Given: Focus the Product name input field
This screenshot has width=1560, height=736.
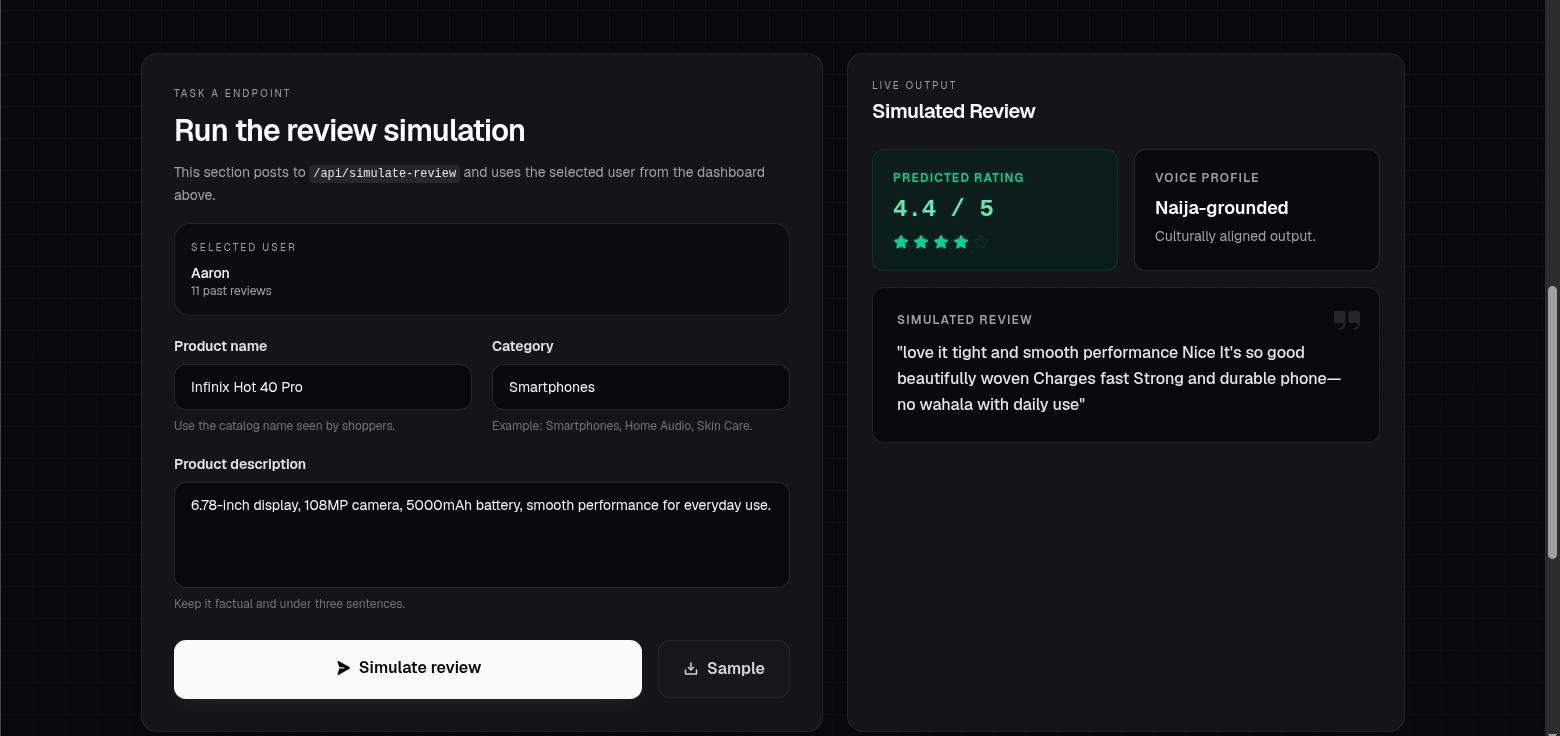Looking at the screenshot, I should click(323, 387).
